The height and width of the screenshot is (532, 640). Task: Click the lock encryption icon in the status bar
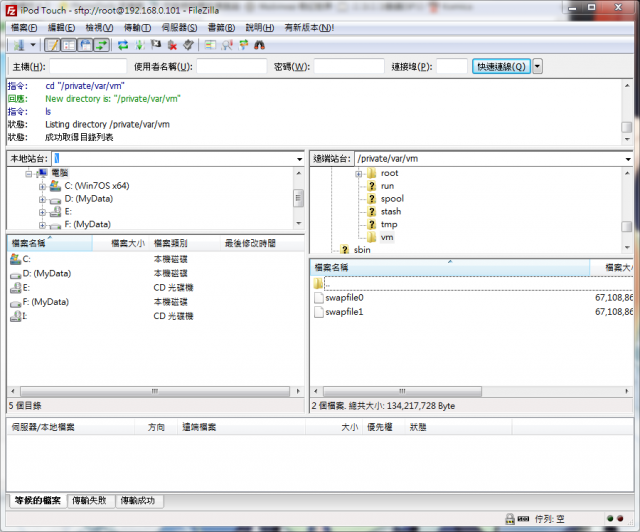[x=509, y=519]
